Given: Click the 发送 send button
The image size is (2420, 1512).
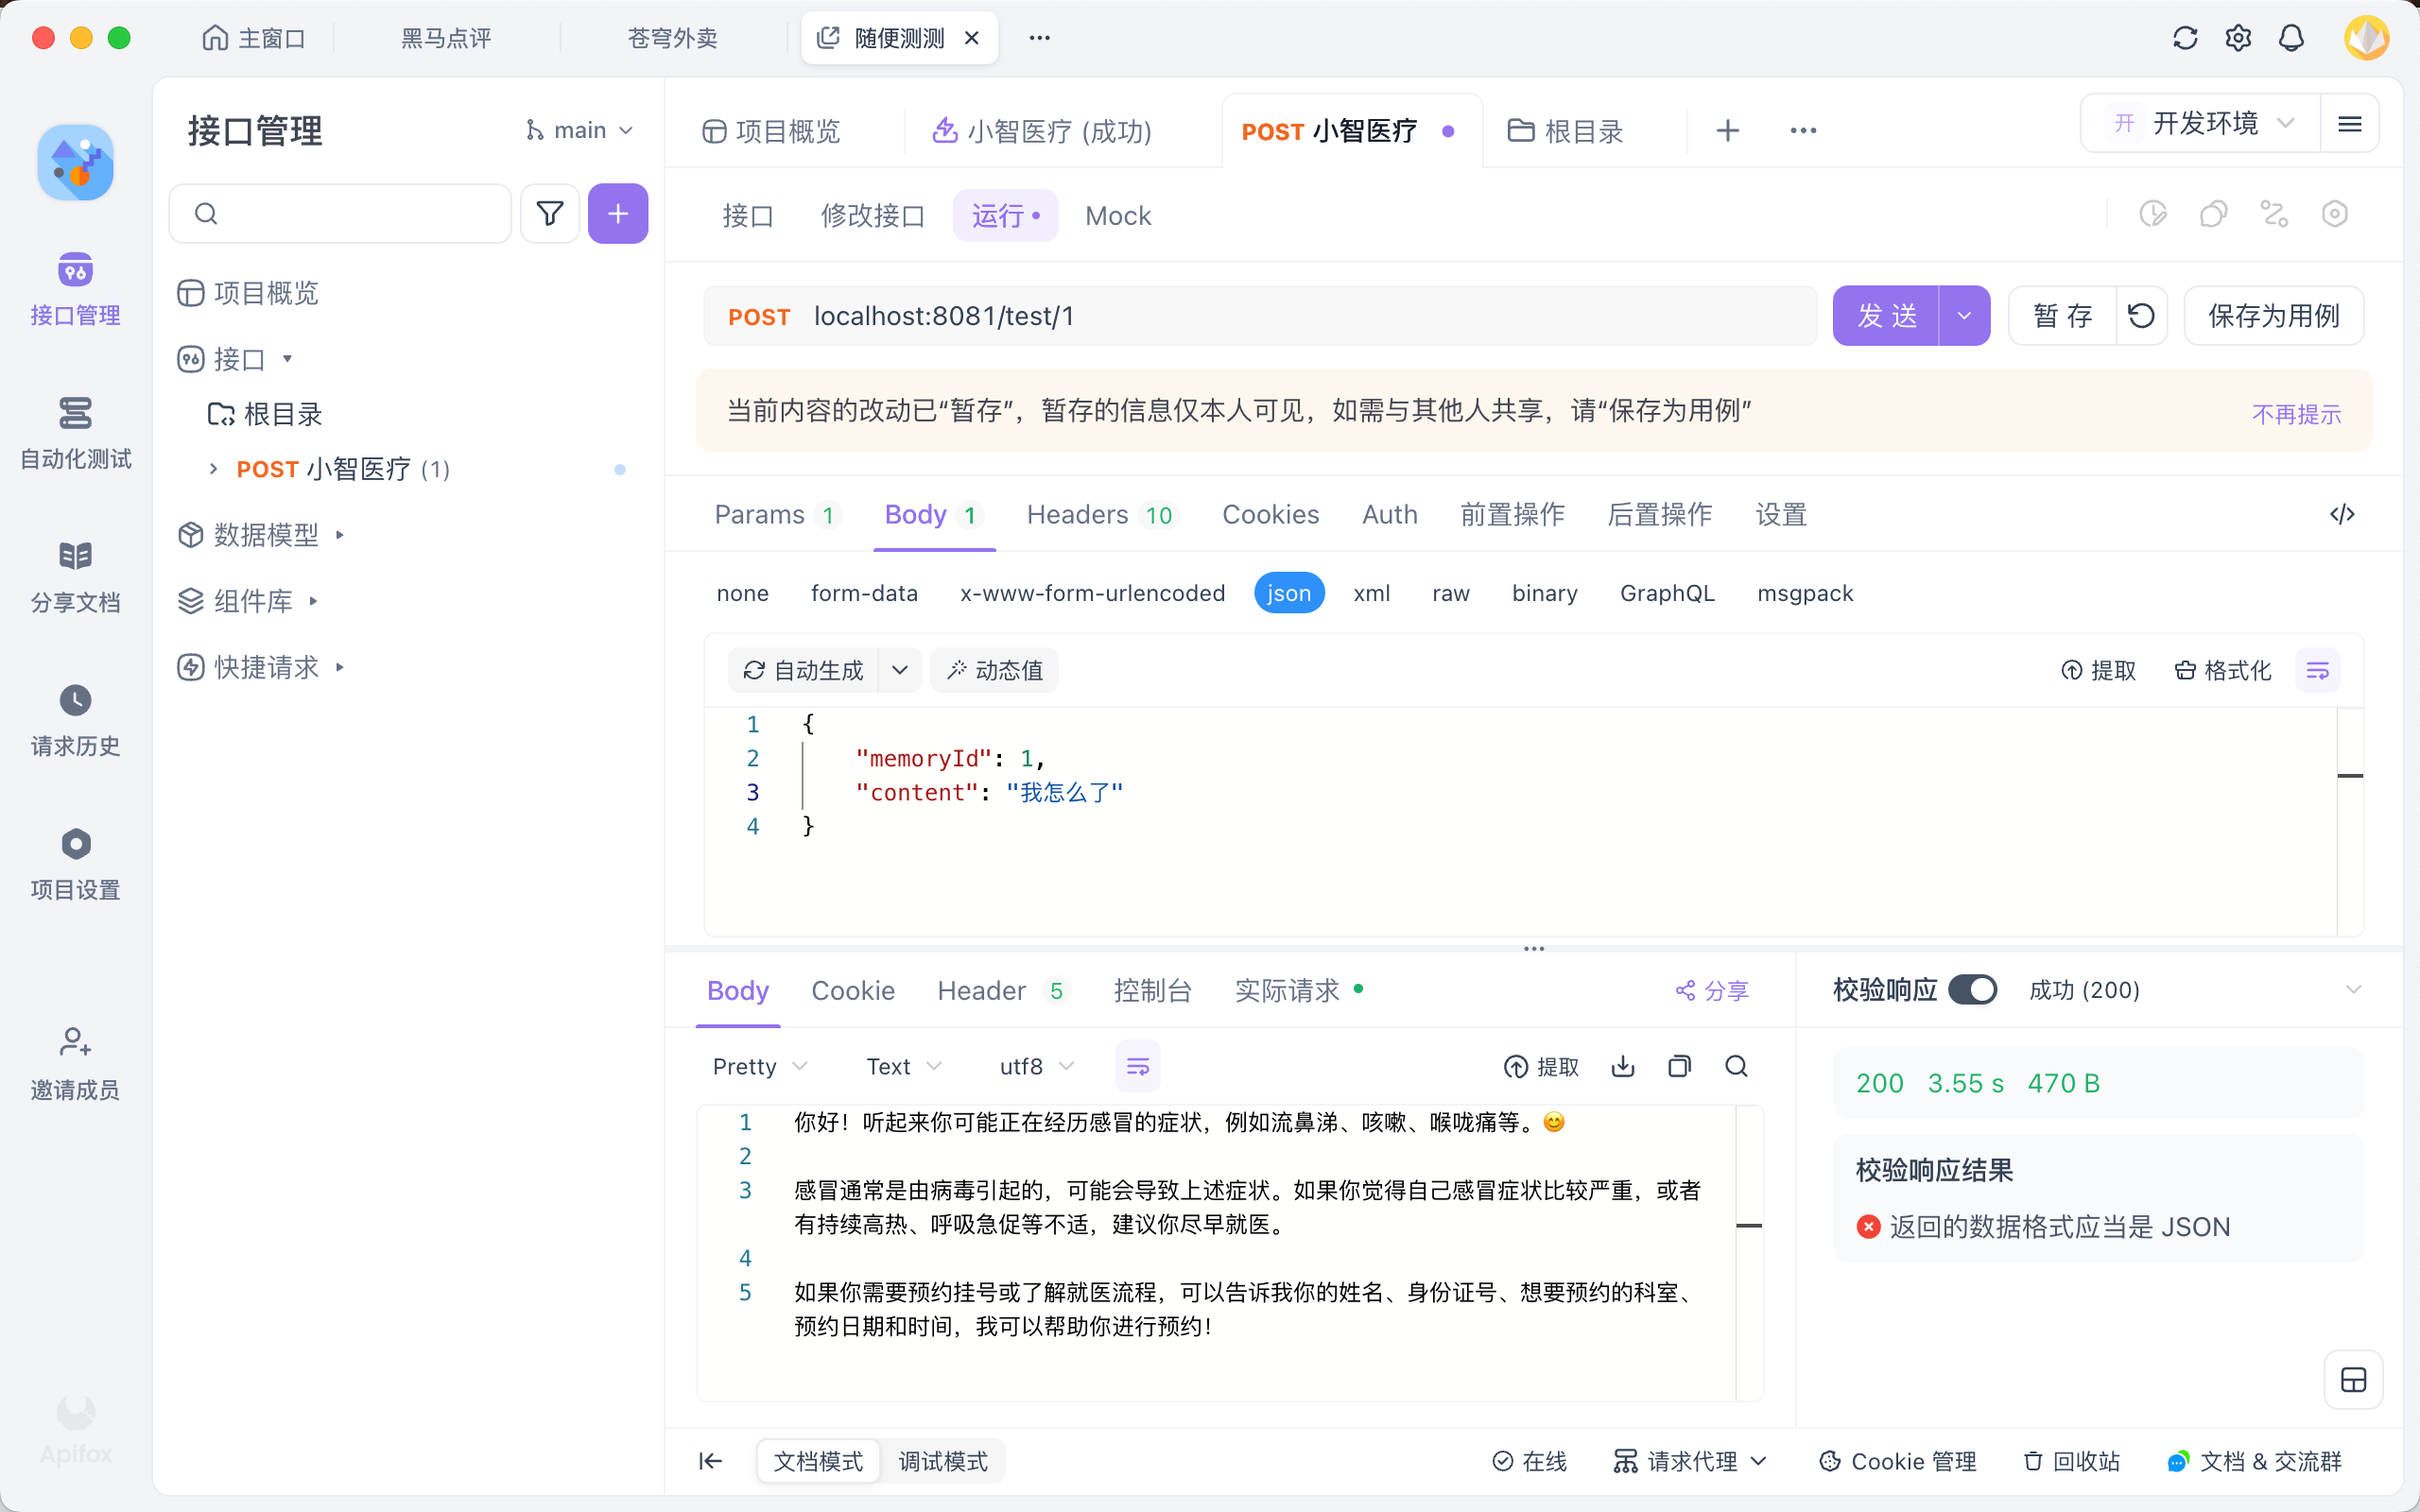Looking at the screenshot, I should pyautogui.click(x=1886, y=316).
